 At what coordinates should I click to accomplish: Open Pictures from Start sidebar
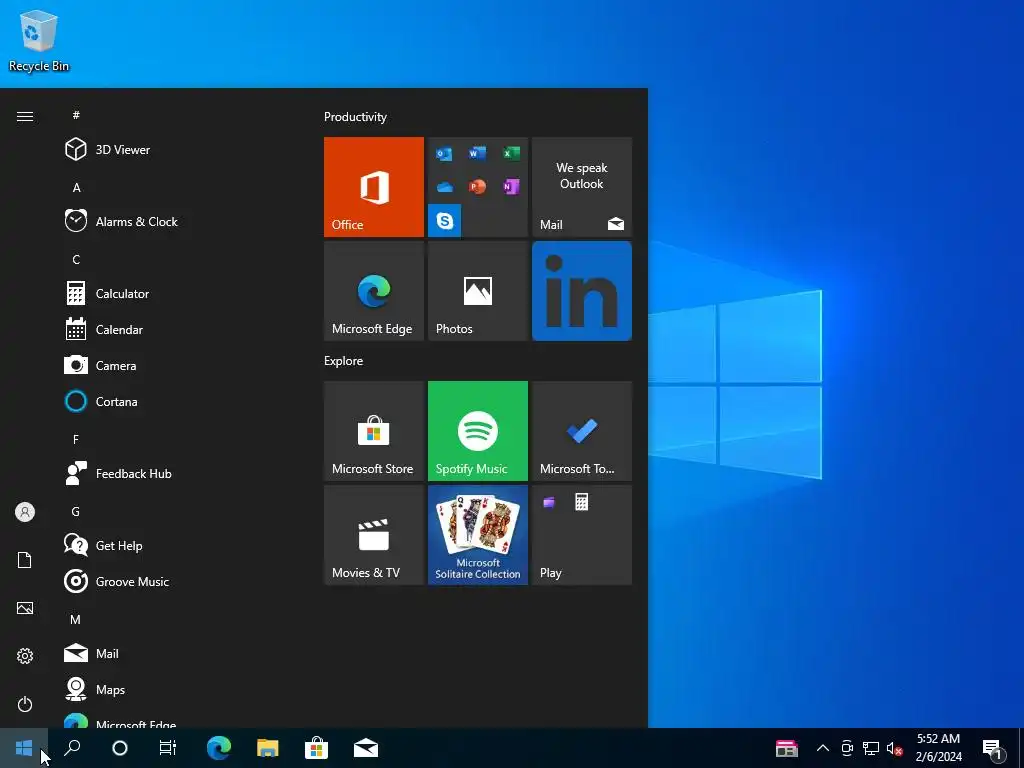coord(25,608)
